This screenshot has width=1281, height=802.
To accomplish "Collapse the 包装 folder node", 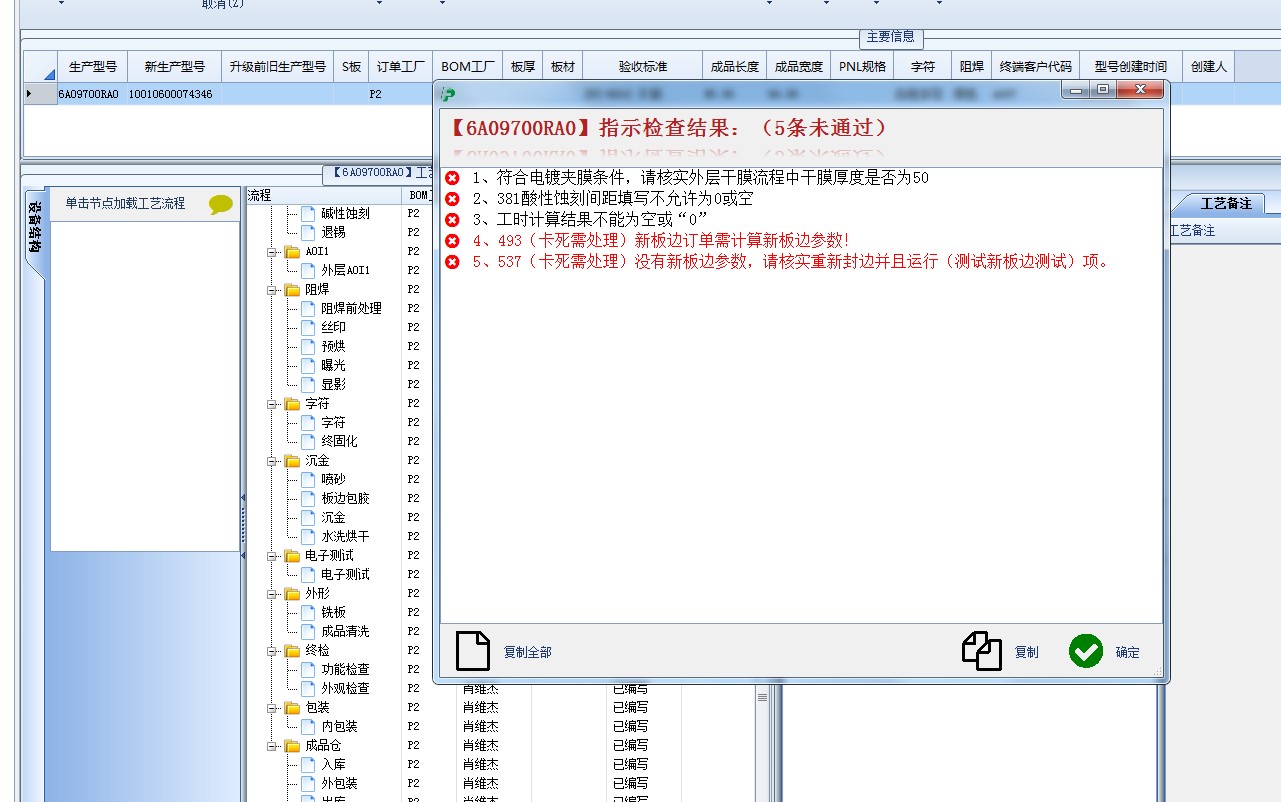I will pyautogui.click(x=272, y=708).
